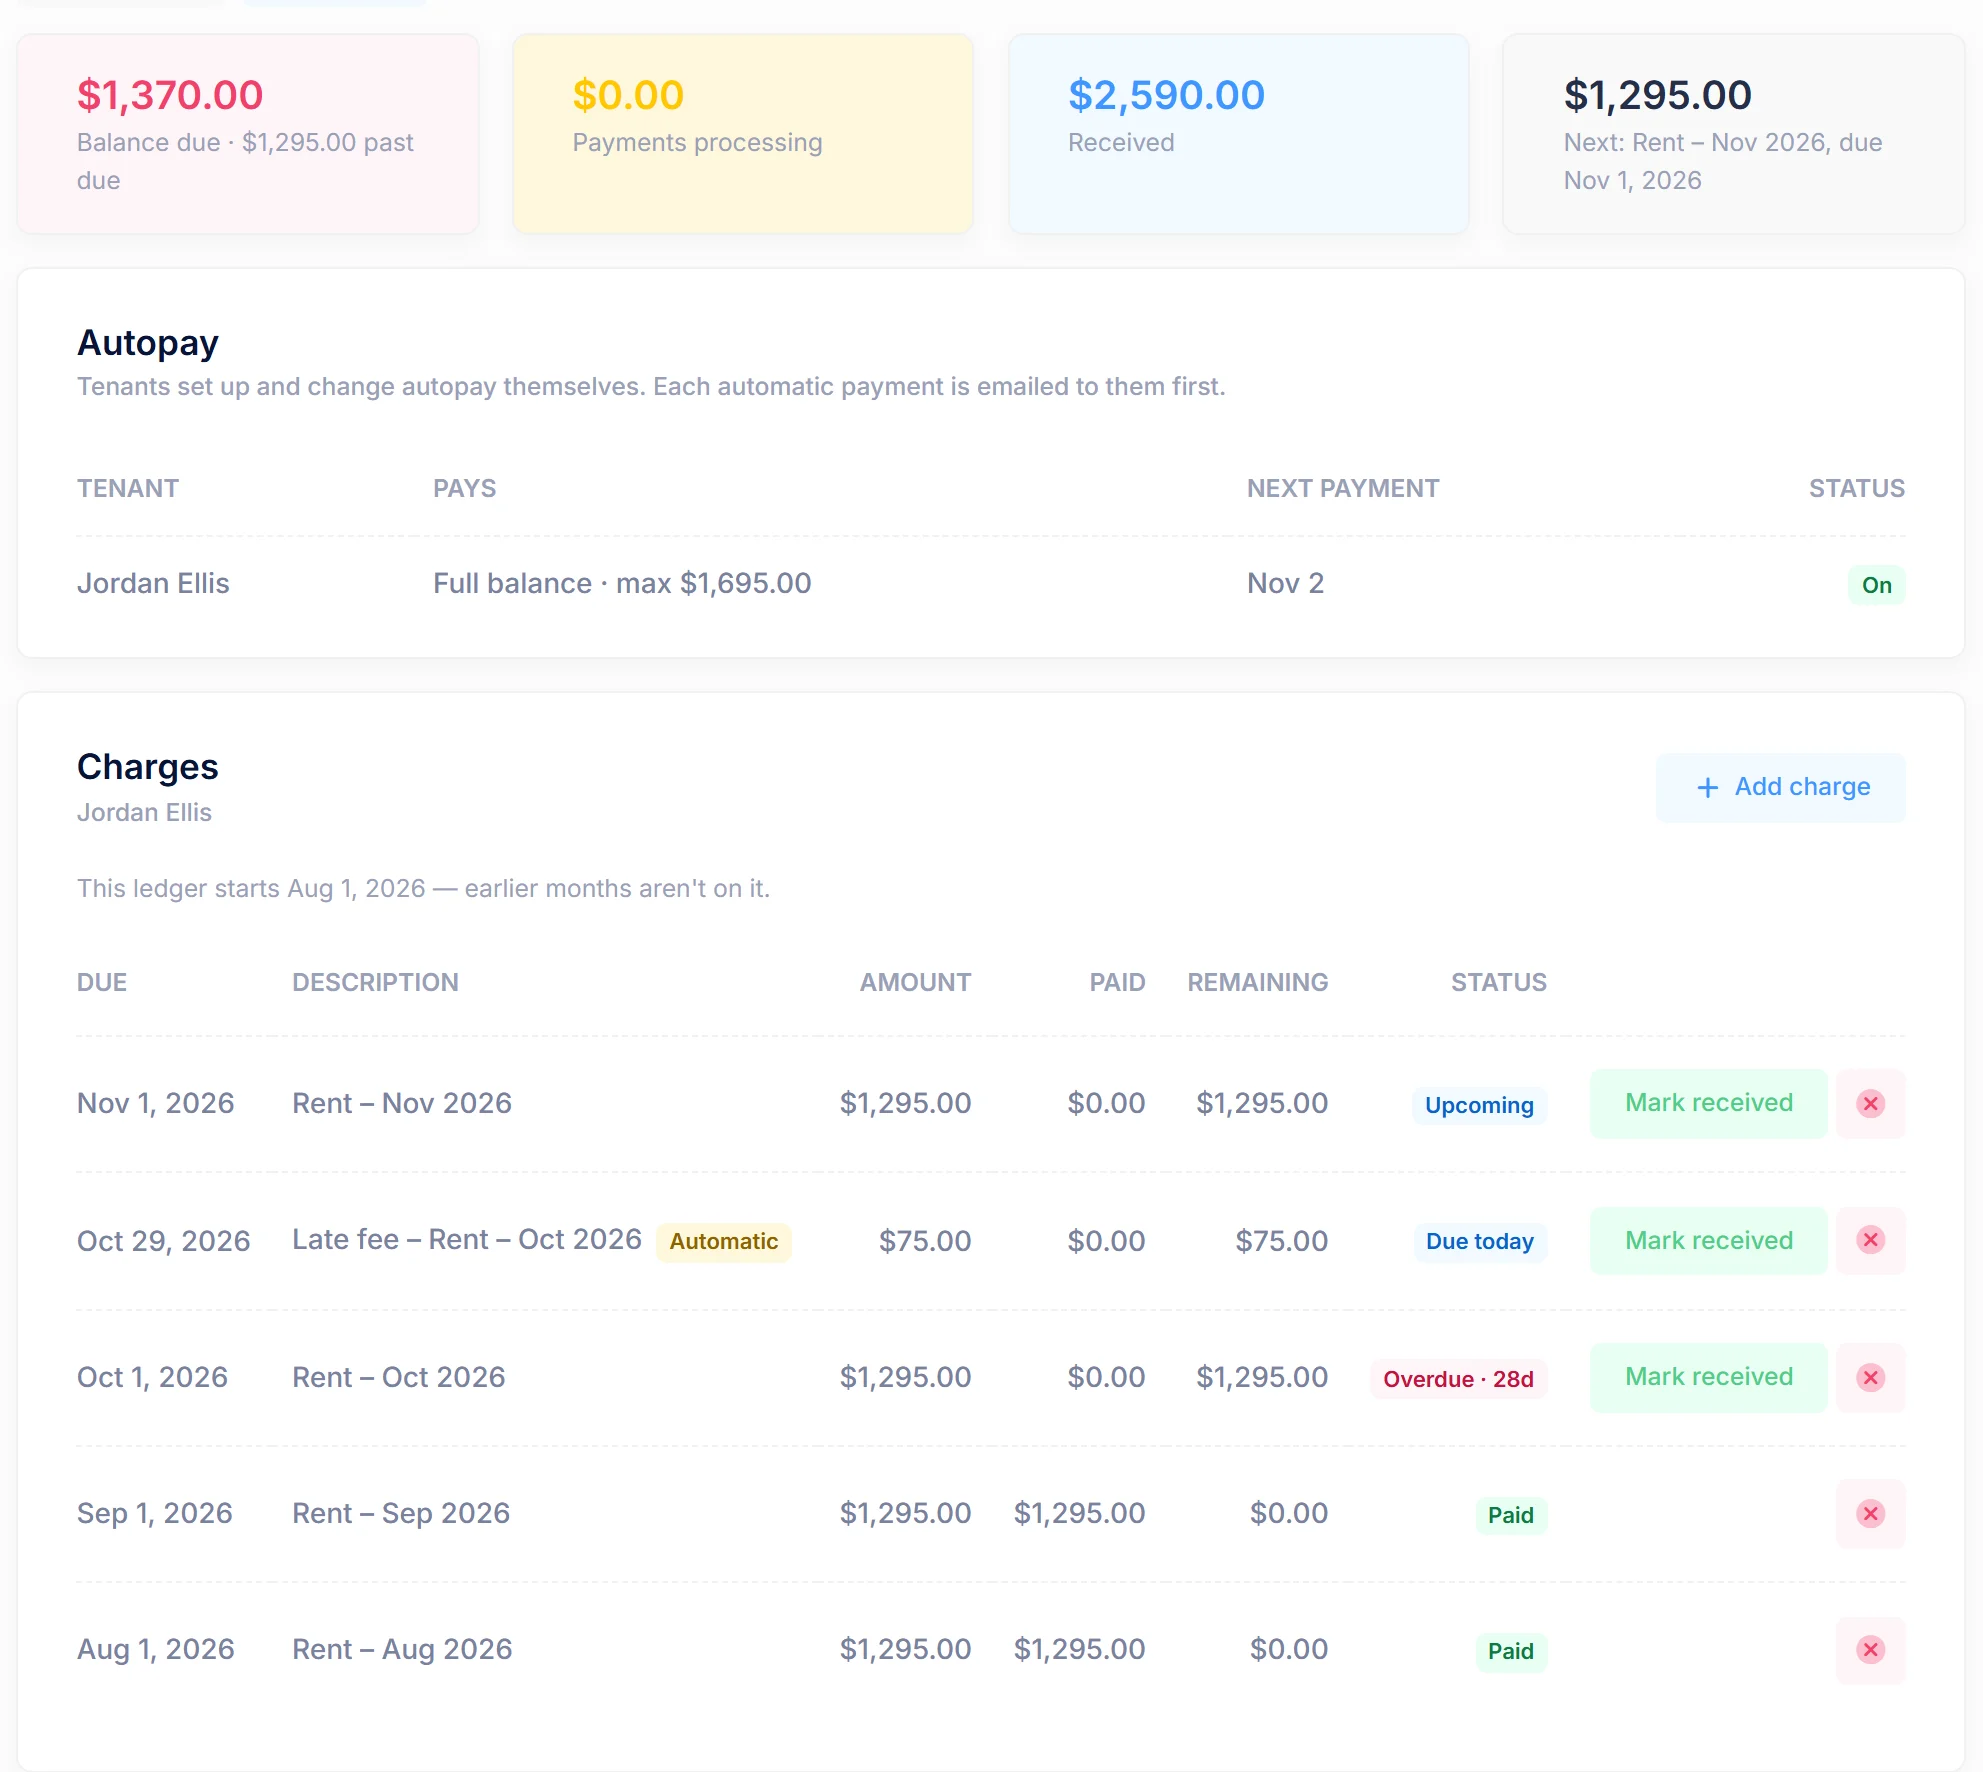Screen dimensions: 1983x1772
Task: Select the Paid badge for Aug 2026 rent
Action: click(x=1510, y=1651)
